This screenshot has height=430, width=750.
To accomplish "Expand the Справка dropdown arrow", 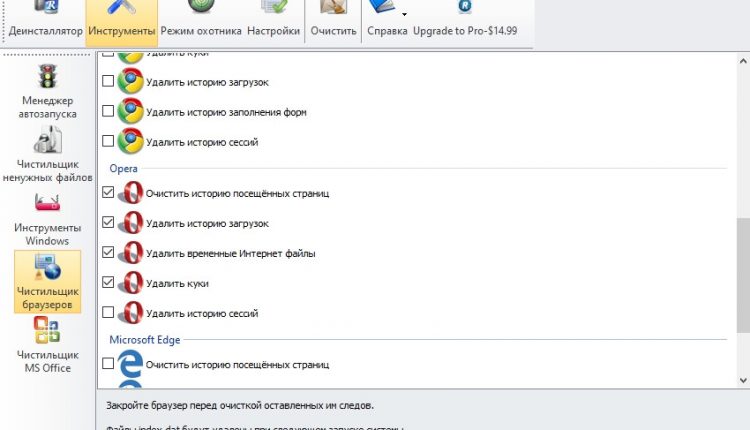I will 404,14.
